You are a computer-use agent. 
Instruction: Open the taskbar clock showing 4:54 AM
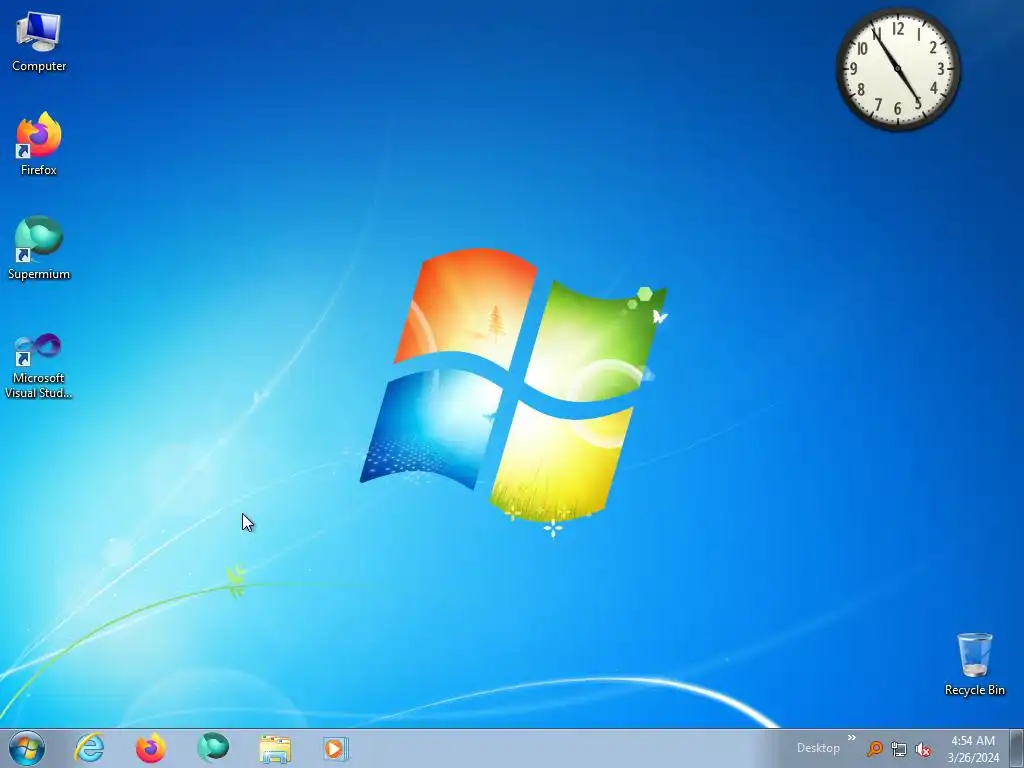(973, 749)
